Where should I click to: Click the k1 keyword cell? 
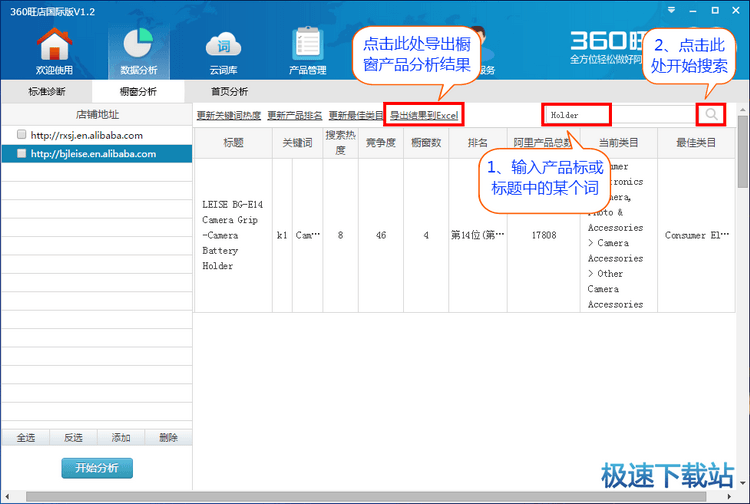282,235
